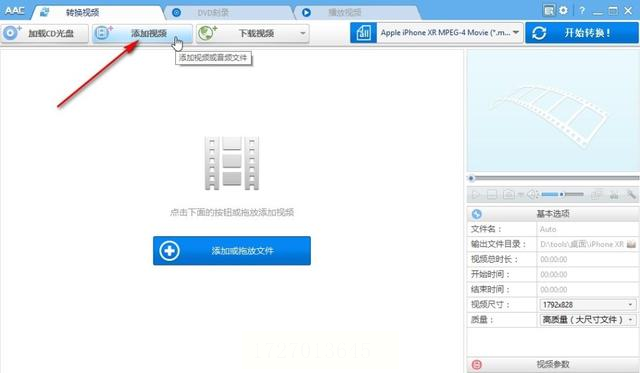Image resolution: width=640 pixels, height=373 pixels.
Task: Click the 添加视频 film icon
Action: click(x=103, y=33)
